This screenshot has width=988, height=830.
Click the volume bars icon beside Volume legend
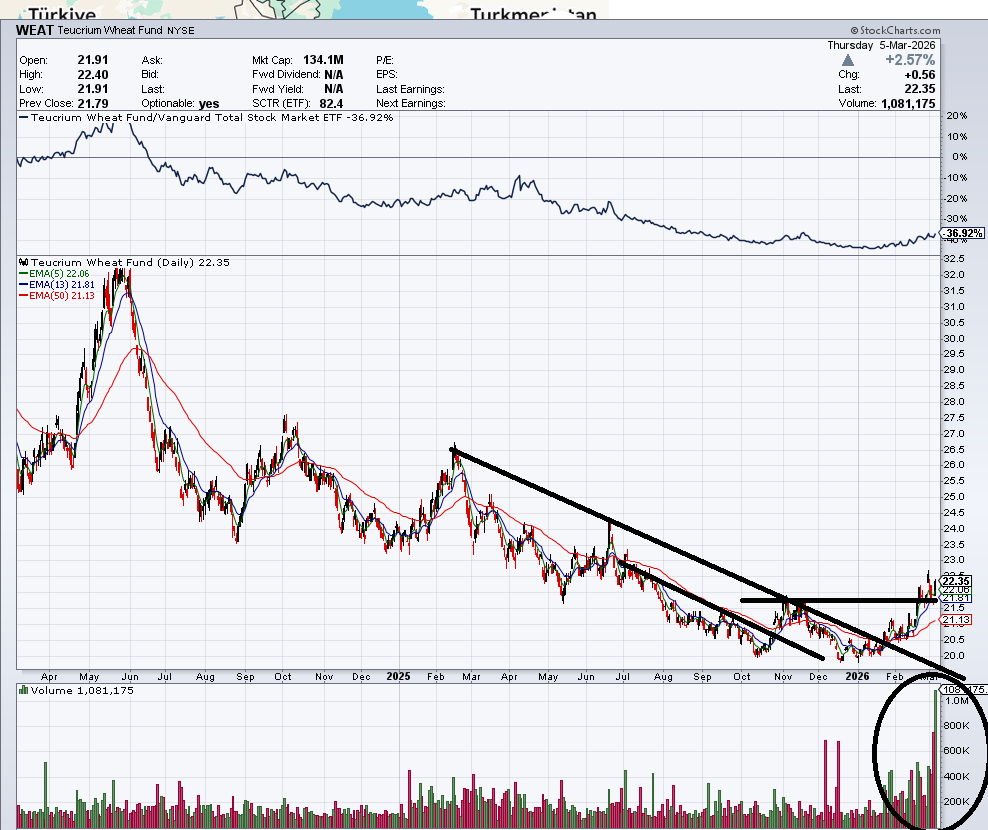24,690
